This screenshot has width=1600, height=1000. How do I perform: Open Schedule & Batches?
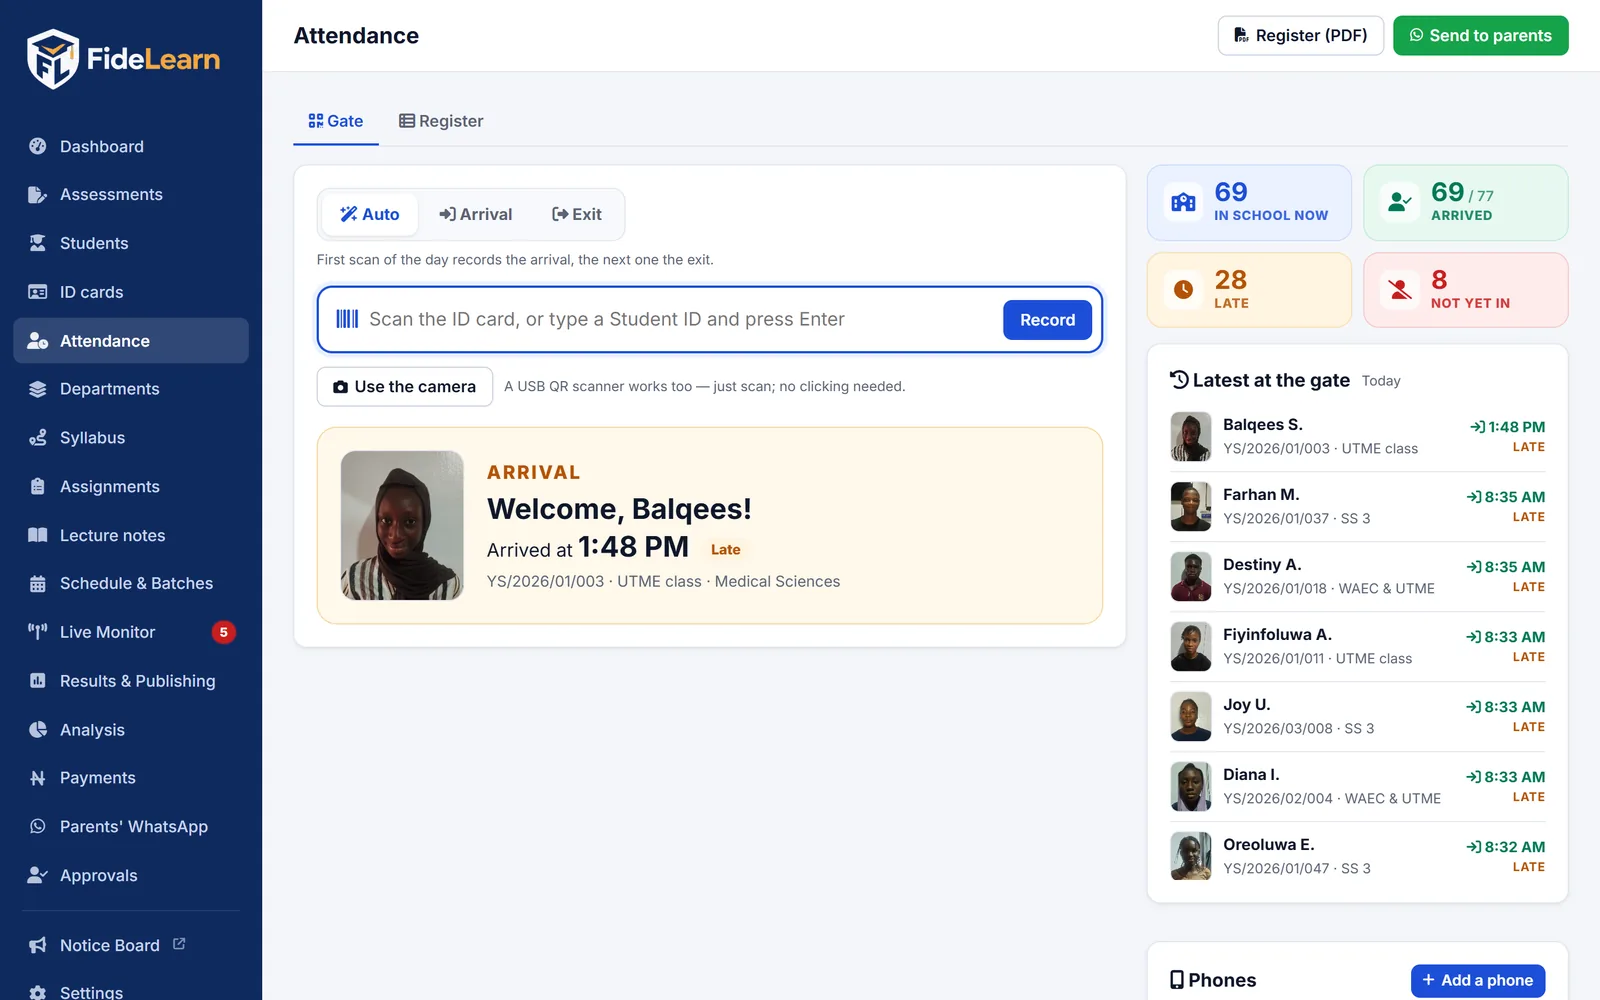point(131,584)
